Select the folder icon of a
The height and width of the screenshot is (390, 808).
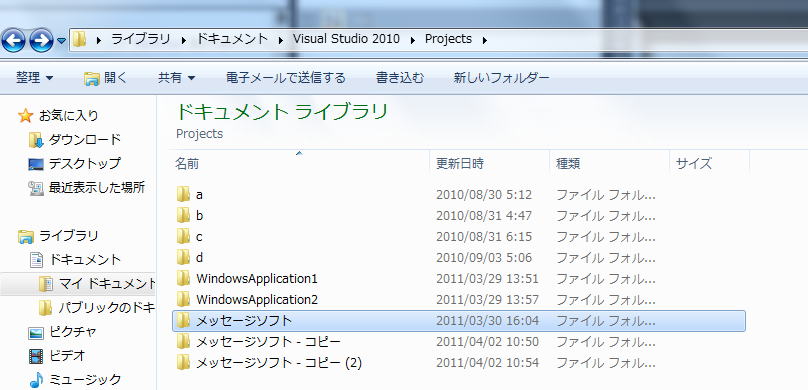pos(183,194)
